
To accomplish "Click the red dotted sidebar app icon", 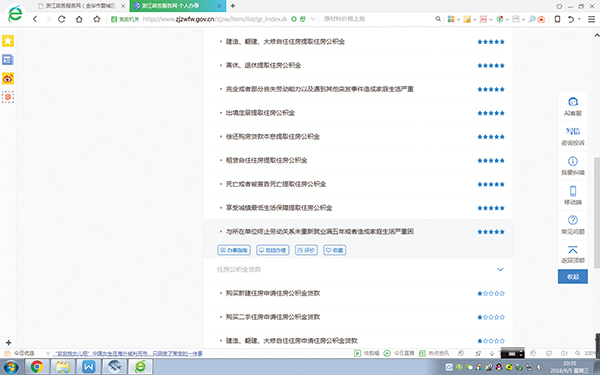I will click(8, 97).
